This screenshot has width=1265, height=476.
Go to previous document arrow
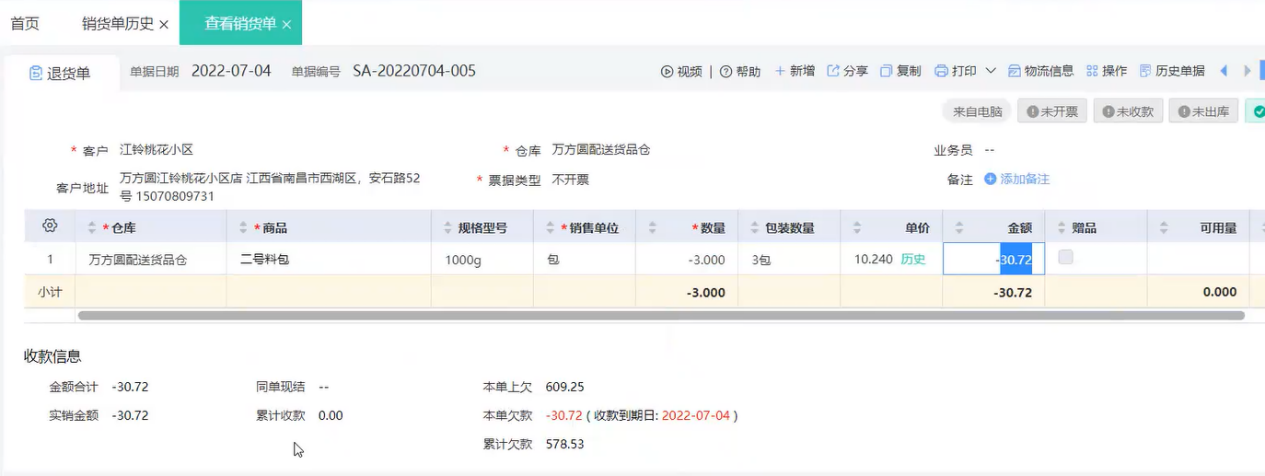[1223, 71]
